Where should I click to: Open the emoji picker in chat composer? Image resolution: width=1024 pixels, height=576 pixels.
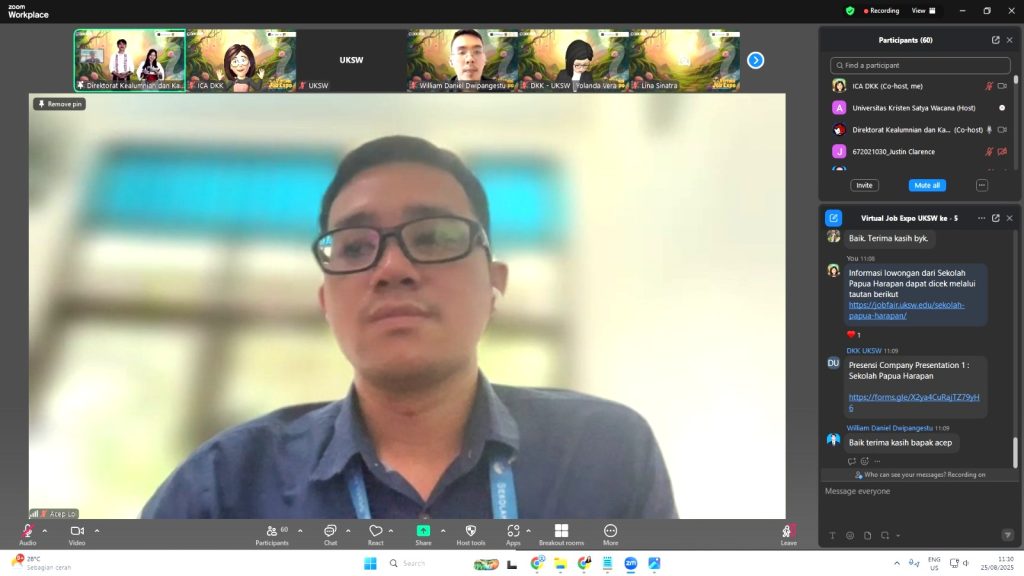(850, 535)
